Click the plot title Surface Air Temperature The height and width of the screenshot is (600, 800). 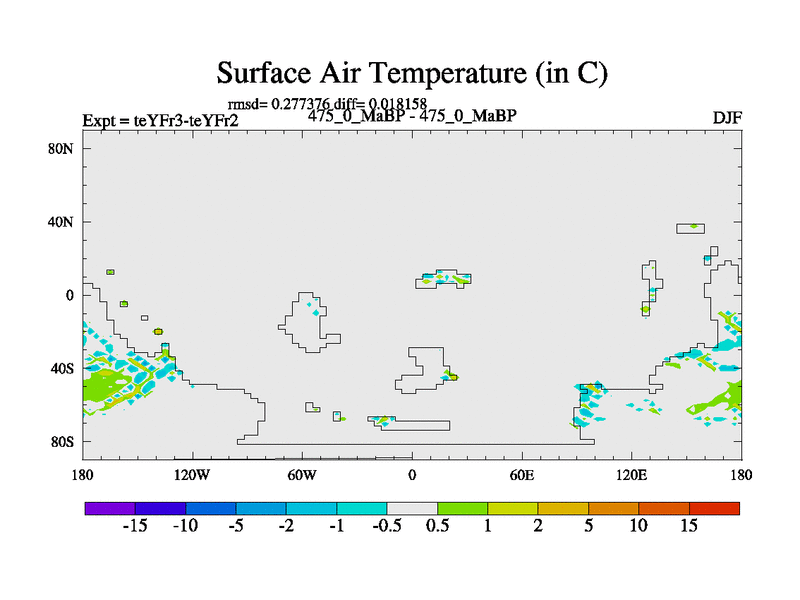pos(412,73)
